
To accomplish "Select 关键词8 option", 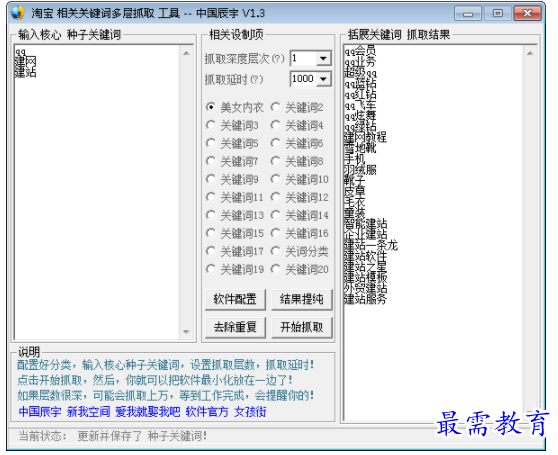I will pos(275,162).
